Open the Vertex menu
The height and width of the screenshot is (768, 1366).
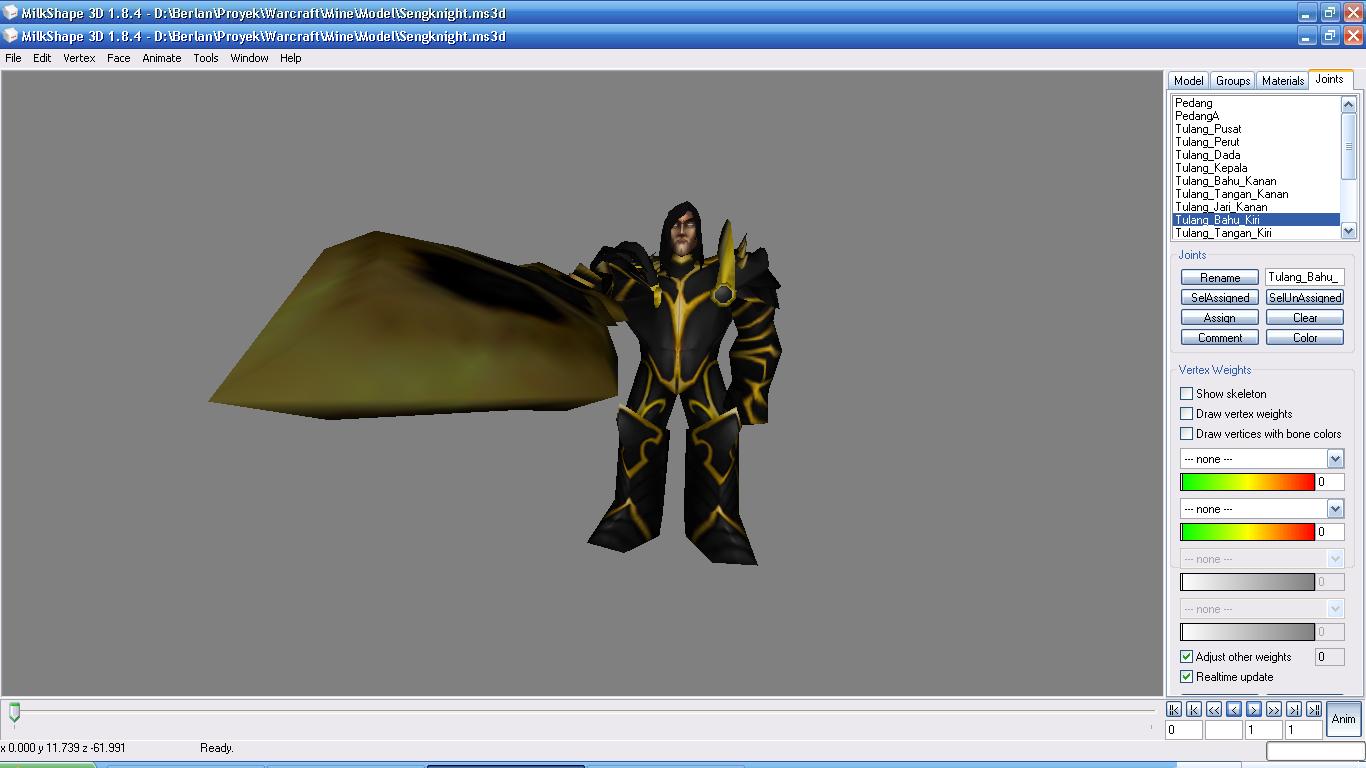[79, 58]
